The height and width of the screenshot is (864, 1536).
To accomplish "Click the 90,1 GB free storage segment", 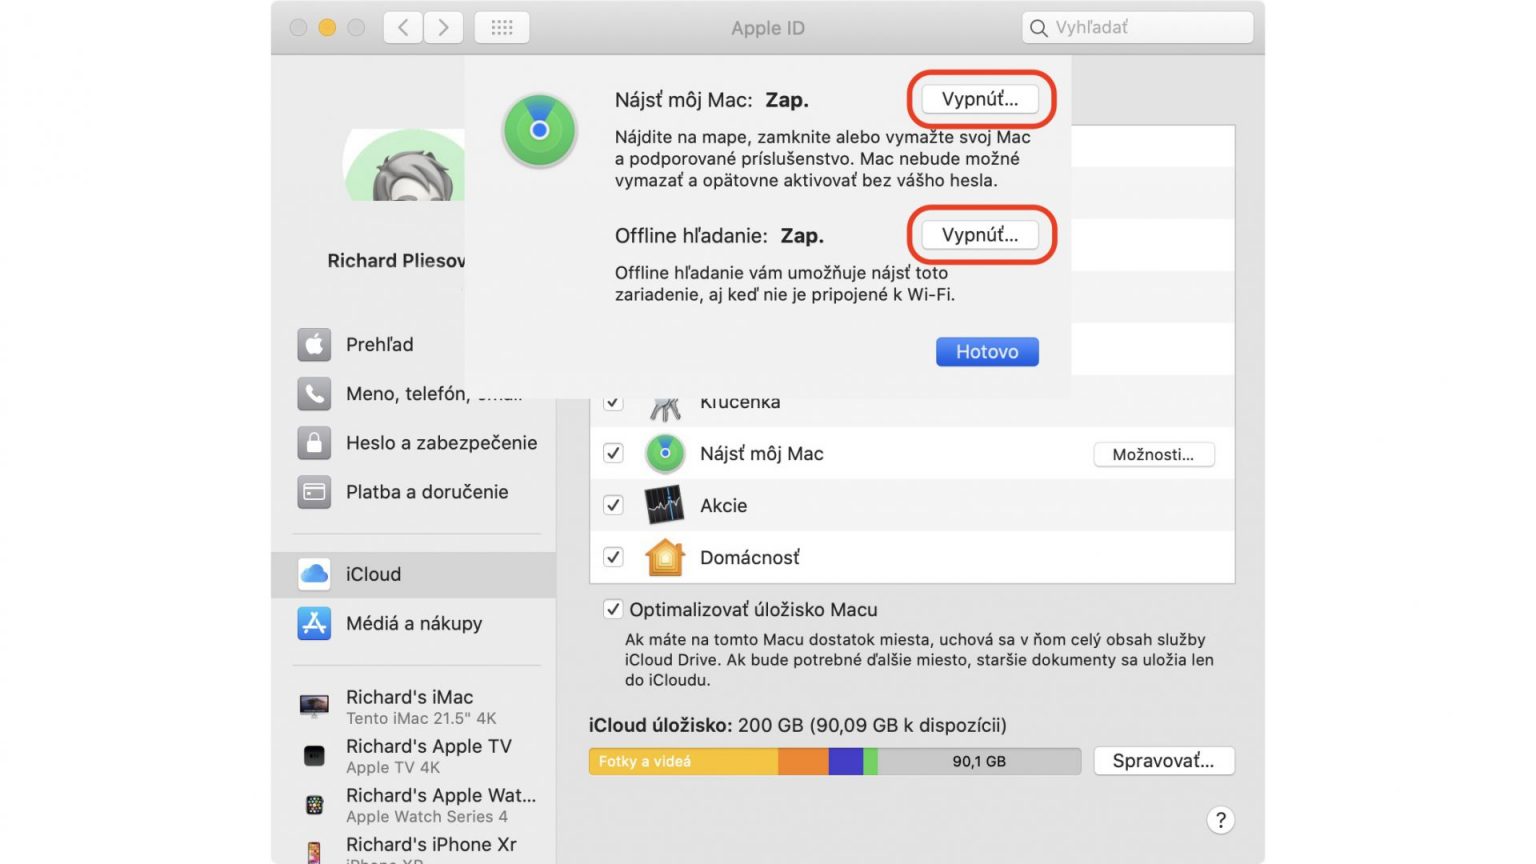I will (x=979, y=761).
